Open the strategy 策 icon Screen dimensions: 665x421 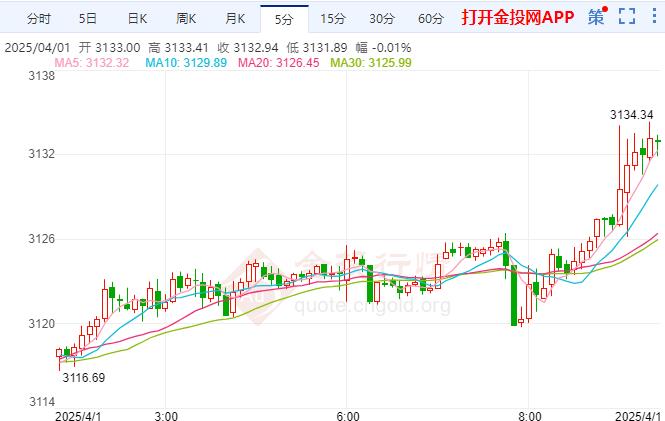(x=598, y=17)
